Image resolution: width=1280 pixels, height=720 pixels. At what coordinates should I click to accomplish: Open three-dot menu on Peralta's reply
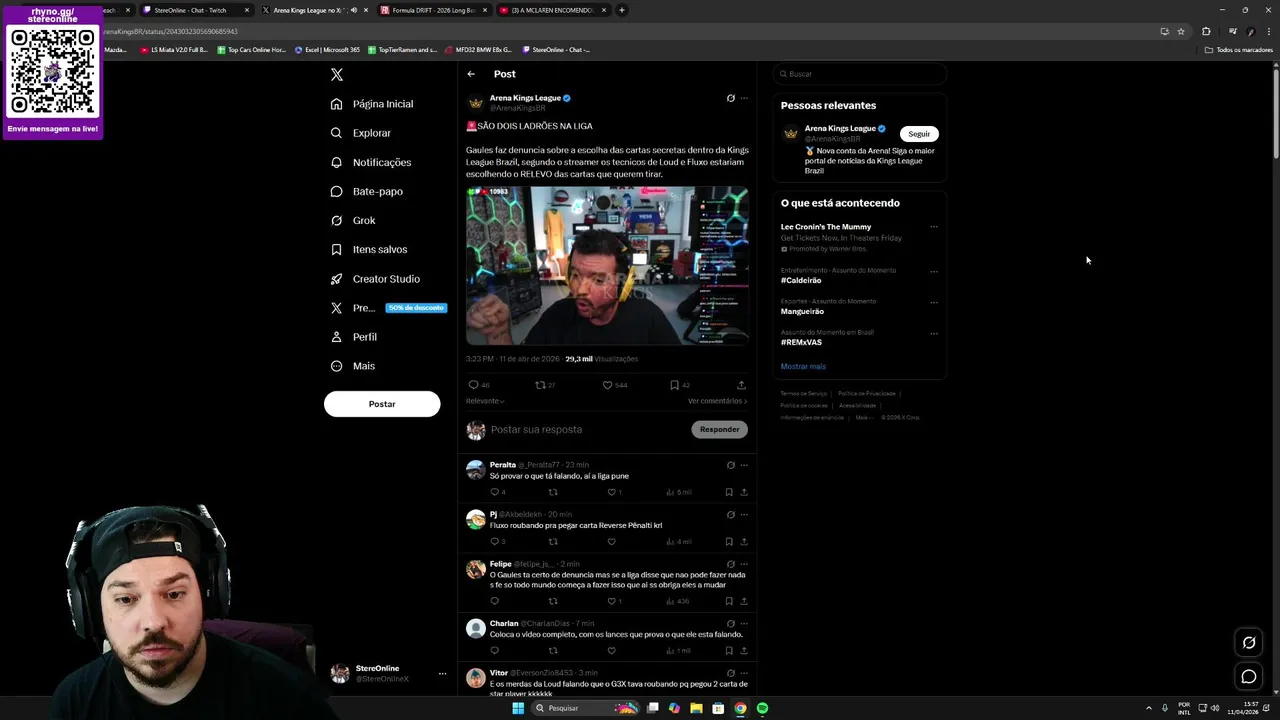pyautogui.click(x=744, y=465)
